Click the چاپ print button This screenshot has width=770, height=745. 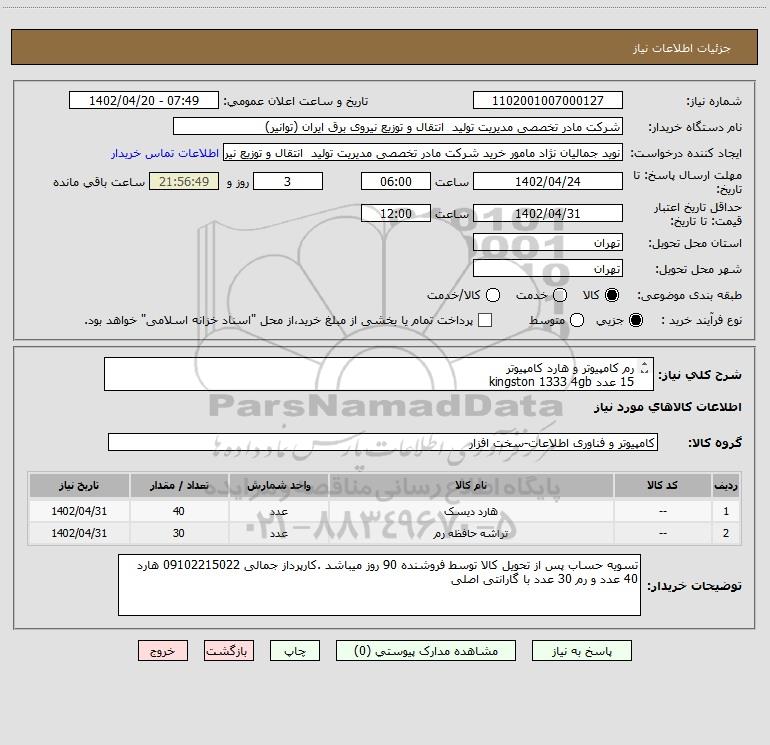(295, 651)
